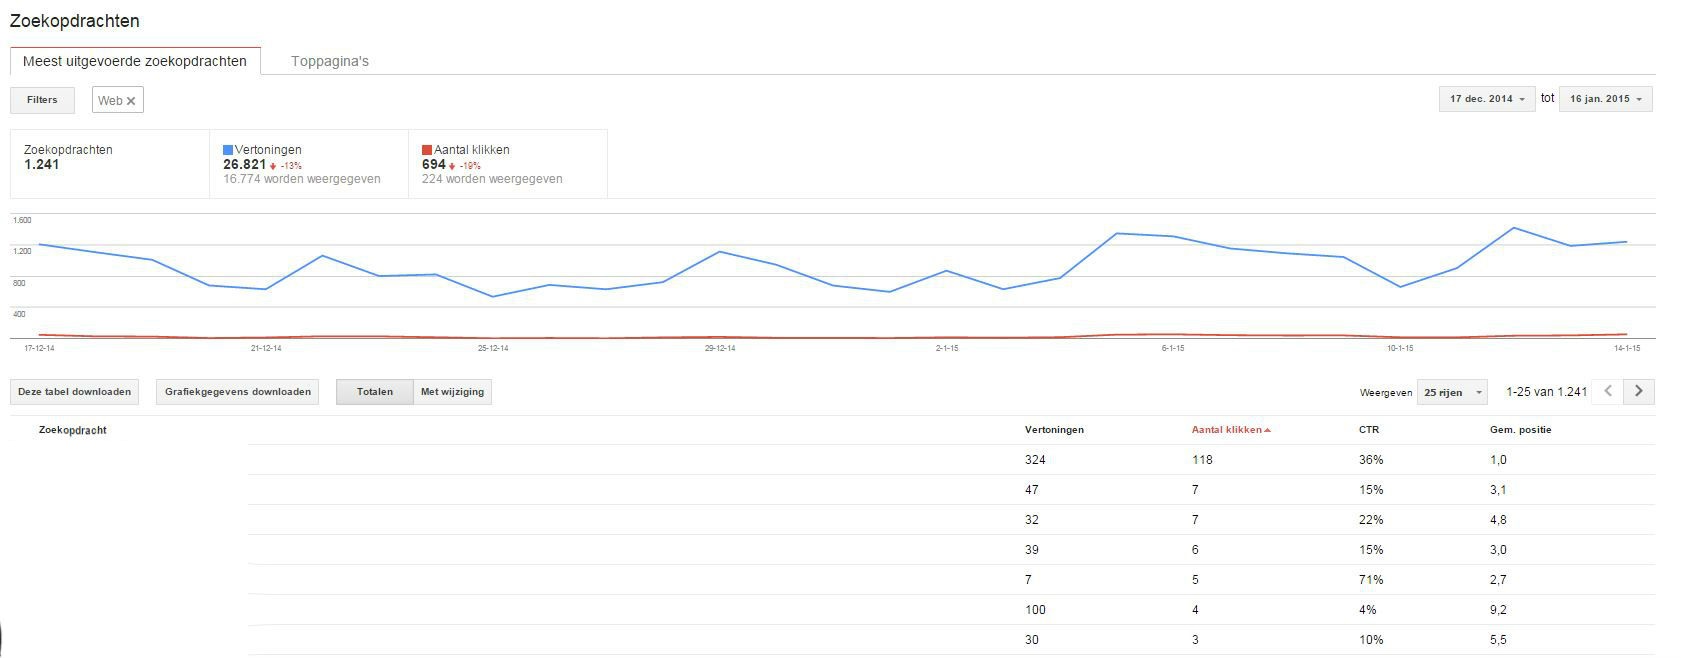Click Deze tabel downloaden button
Image resolution: width=1681 pixels, height=658 pixels.
[x=74, y=392]
